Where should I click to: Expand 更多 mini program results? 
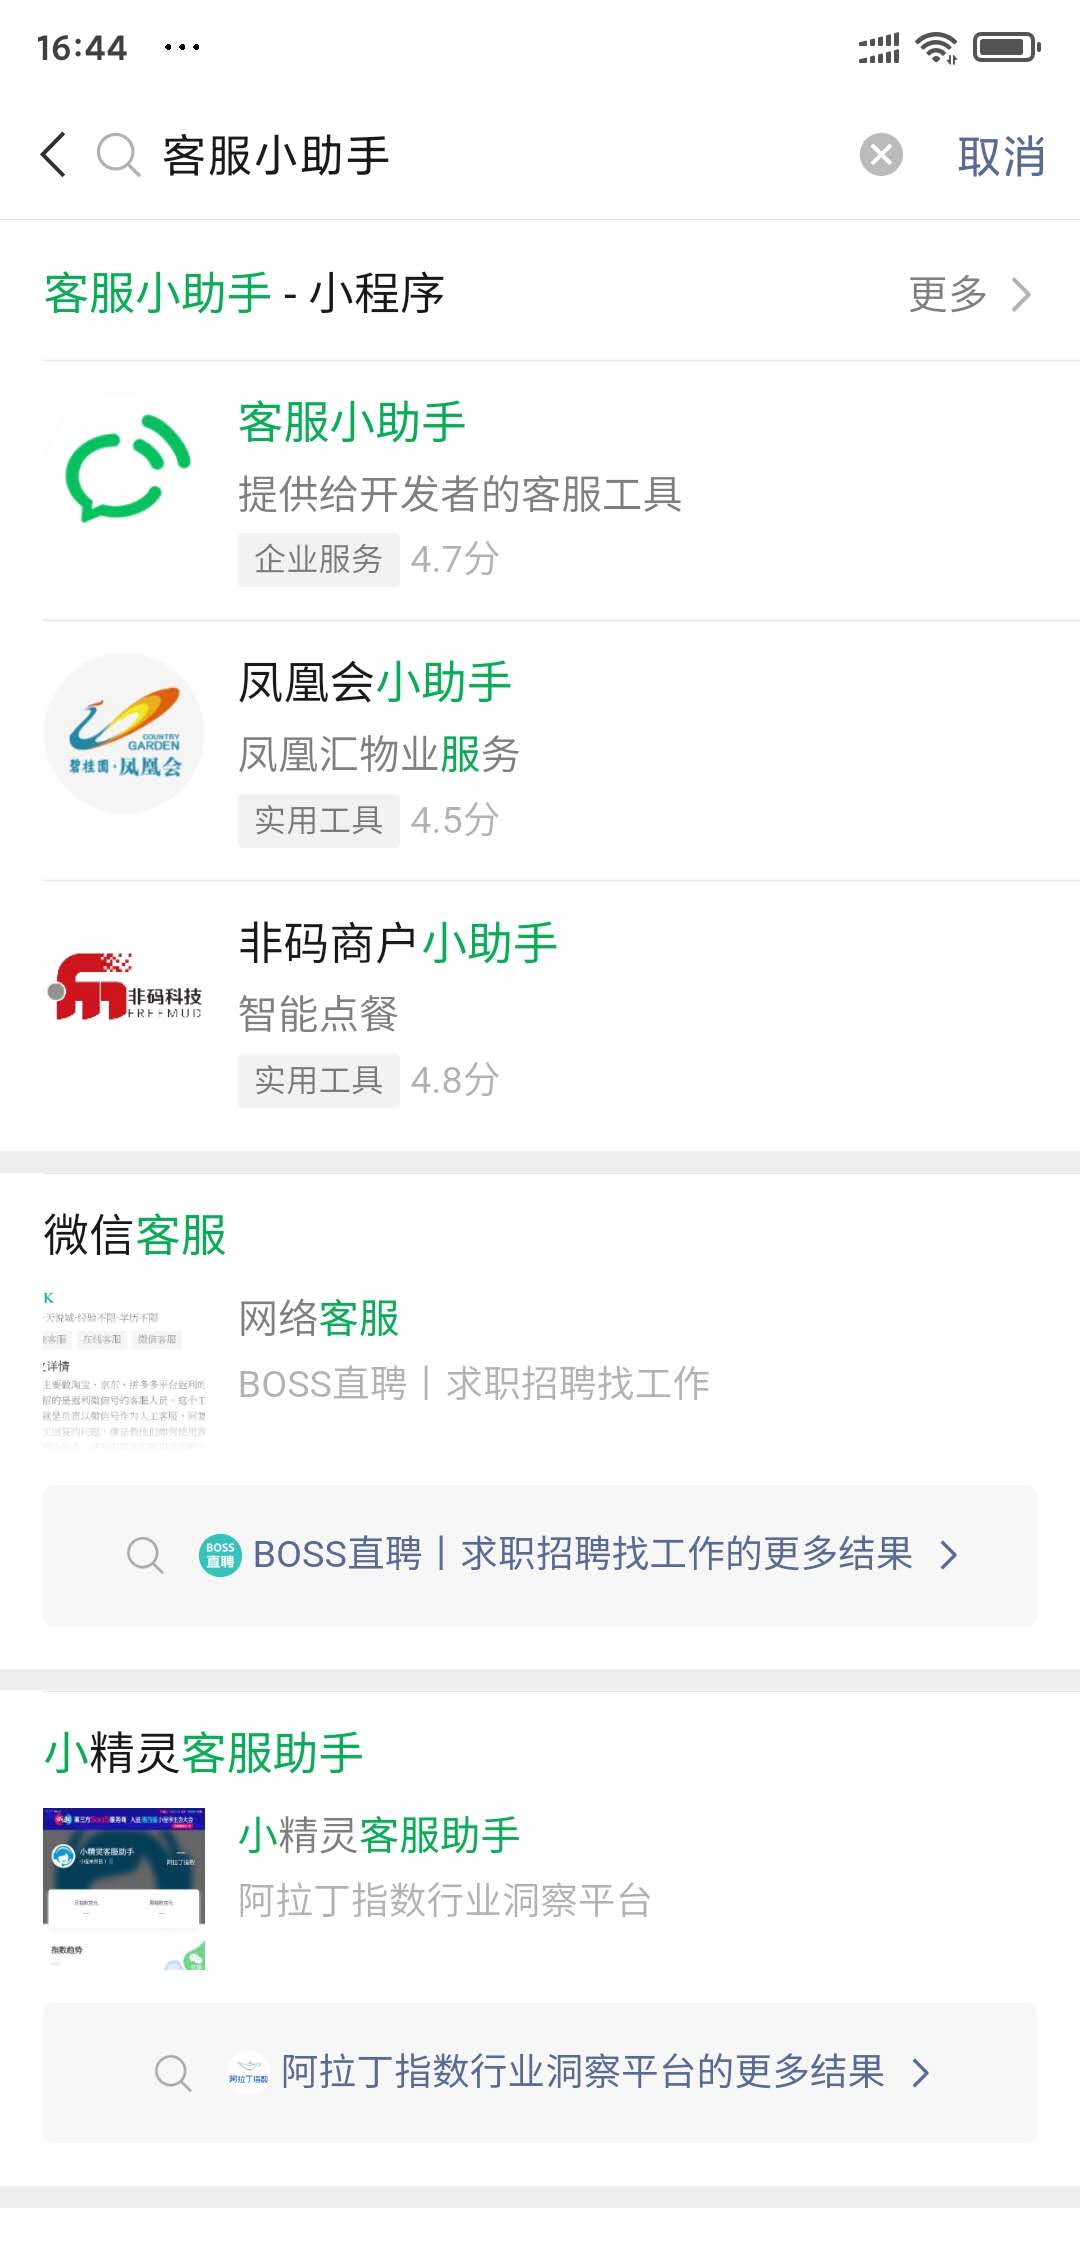tap(968, 294)
